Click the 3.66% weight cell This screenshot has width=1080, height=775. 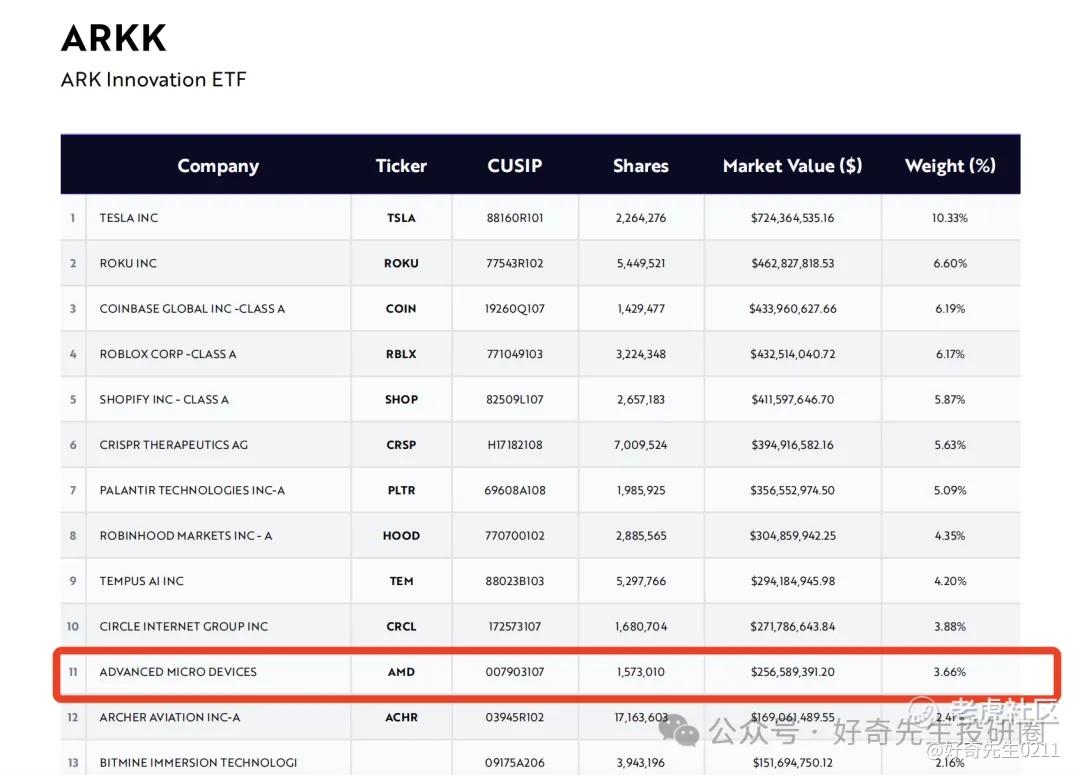coord(950,672)
